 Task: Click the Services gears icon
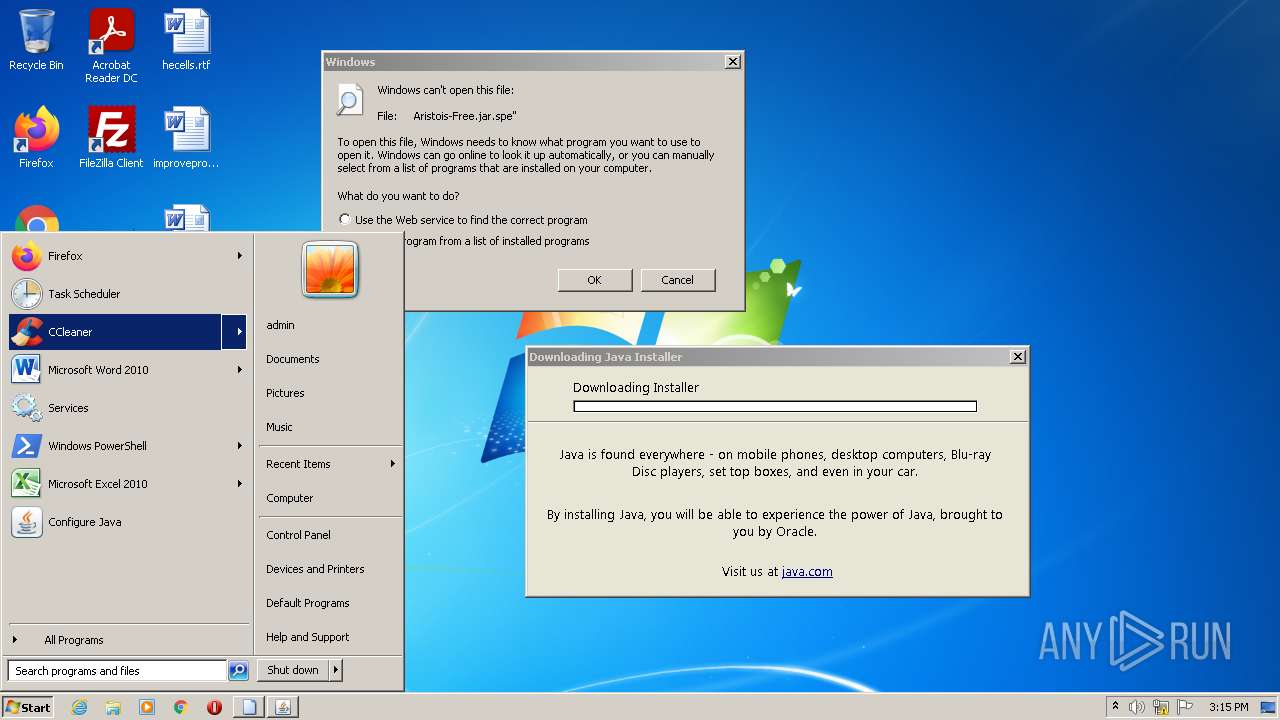pyautogui.click(x=27, y=408)
